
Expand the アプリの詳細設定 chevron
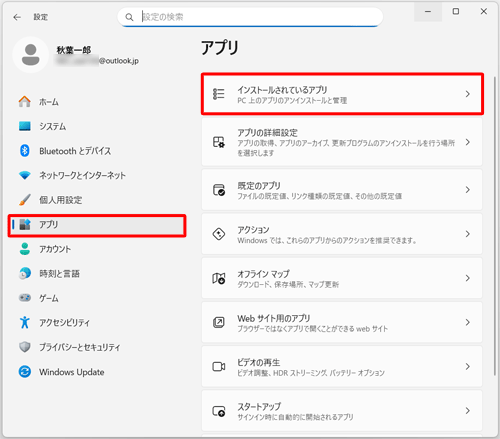coord(468,142)
